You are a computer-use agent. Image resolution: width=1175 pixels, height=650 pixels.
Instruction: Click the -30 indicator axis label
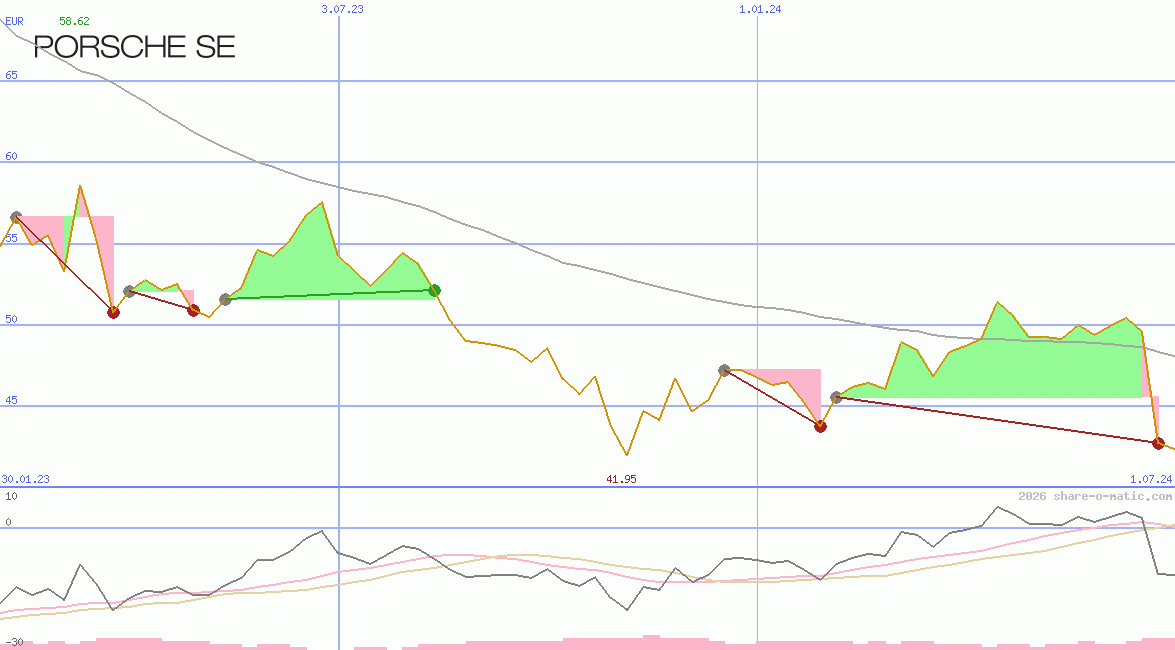(x=14, y=642)
